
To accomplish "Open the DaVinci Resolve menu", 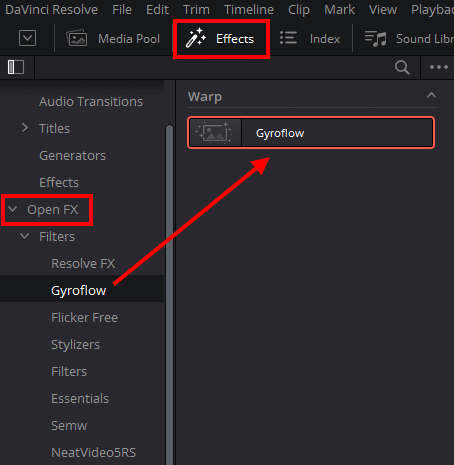I will (52, 10).
